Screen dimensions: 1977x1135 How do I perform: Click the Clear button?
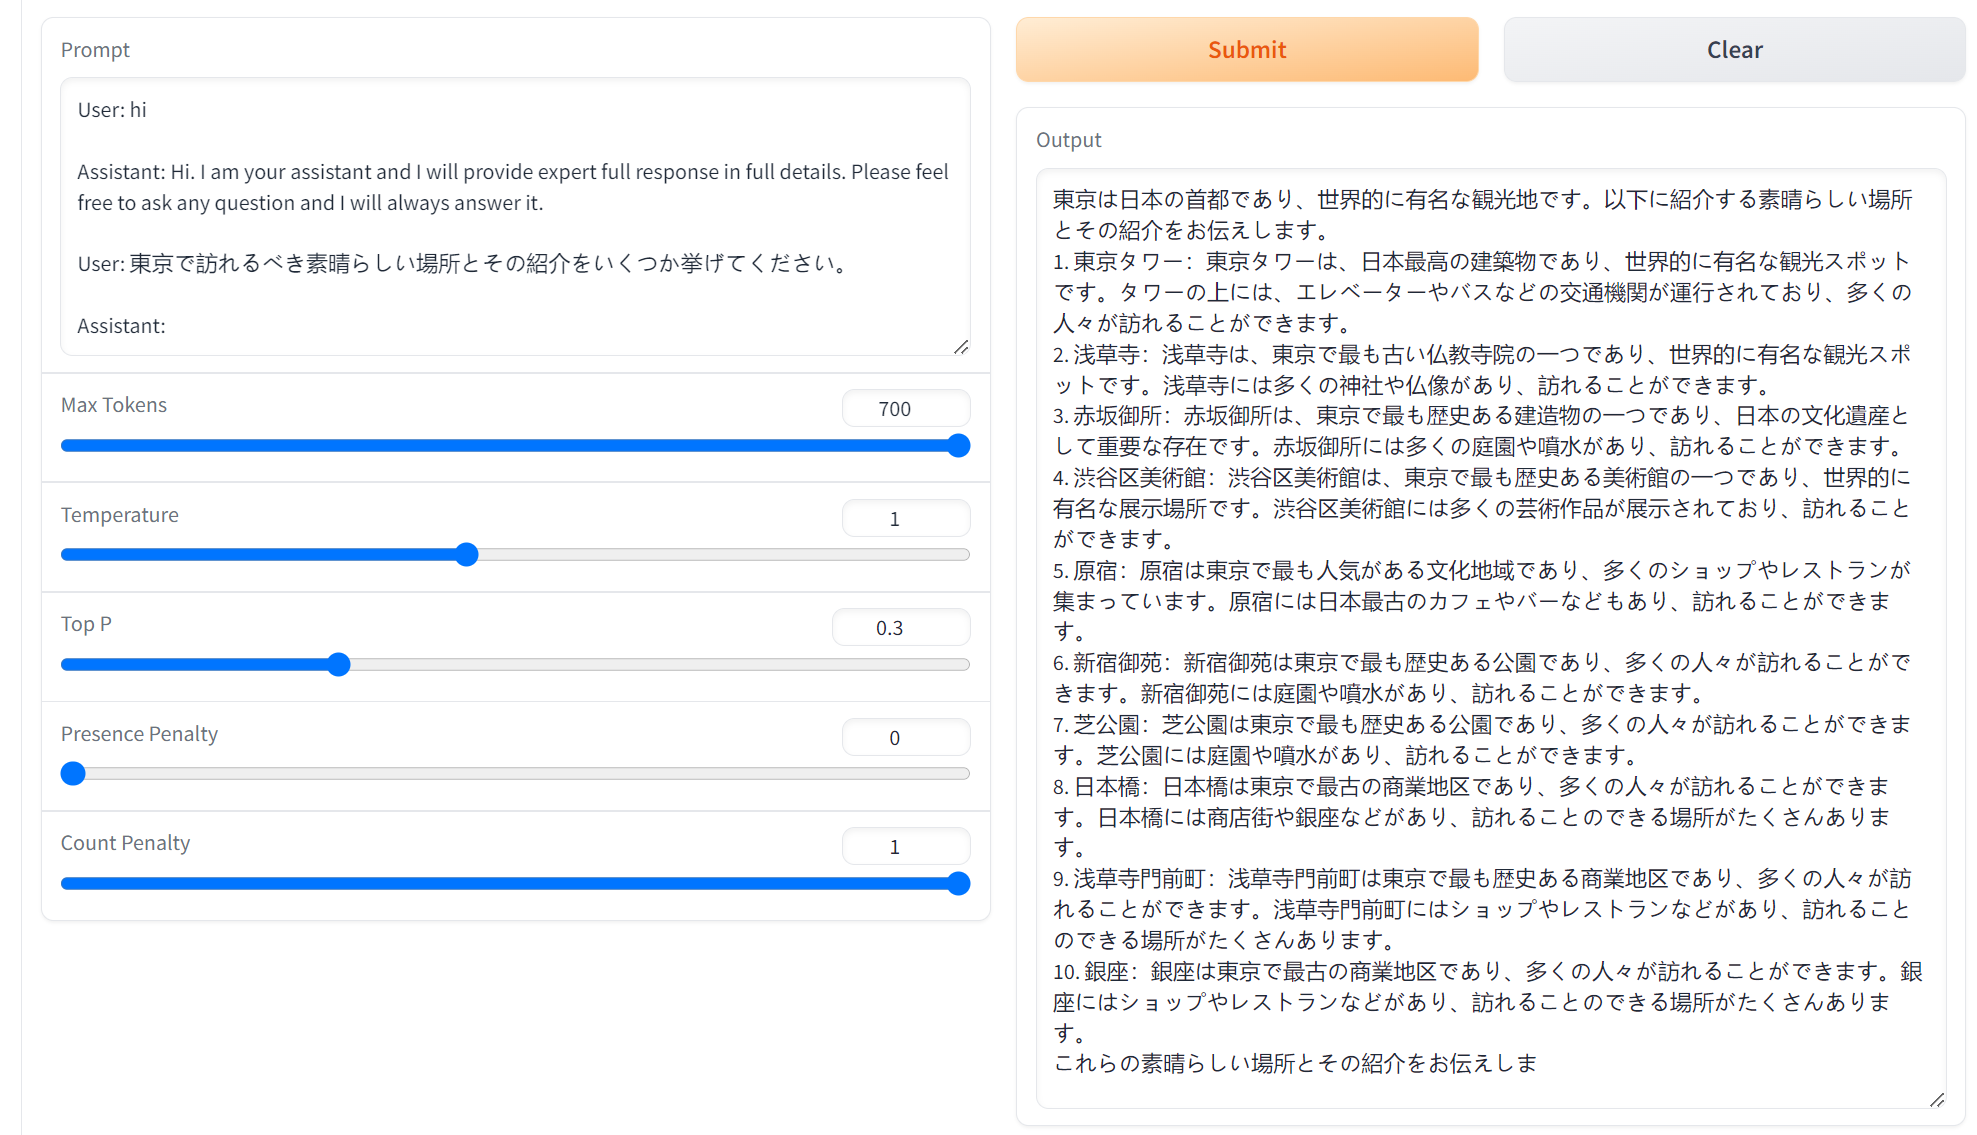pyautogui.click(x=1734, y=50)
